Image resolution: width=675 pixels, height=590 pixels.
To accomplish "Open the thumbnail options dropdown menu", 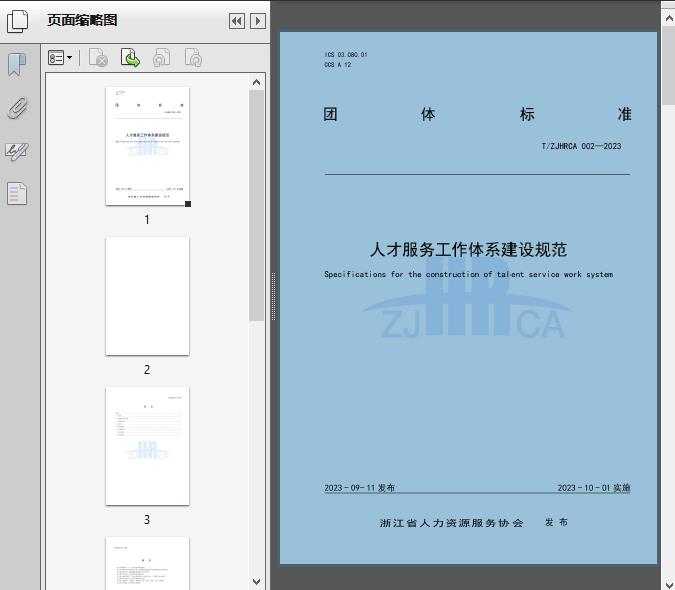I will [x=60, y=58].
